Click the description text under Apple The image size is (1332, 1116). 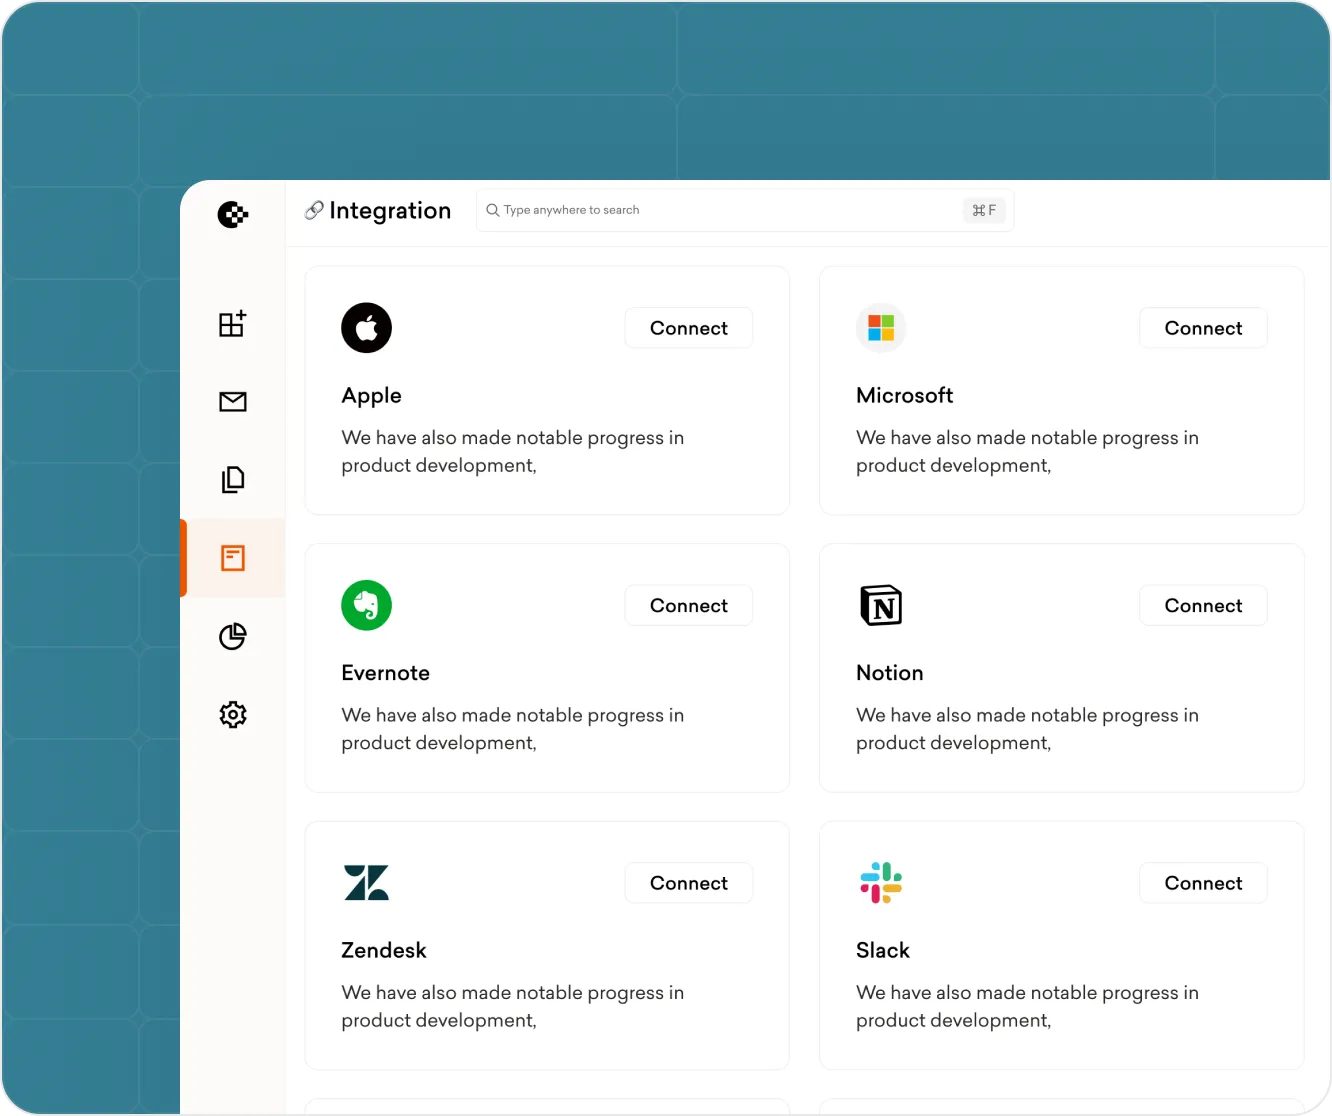513,451
